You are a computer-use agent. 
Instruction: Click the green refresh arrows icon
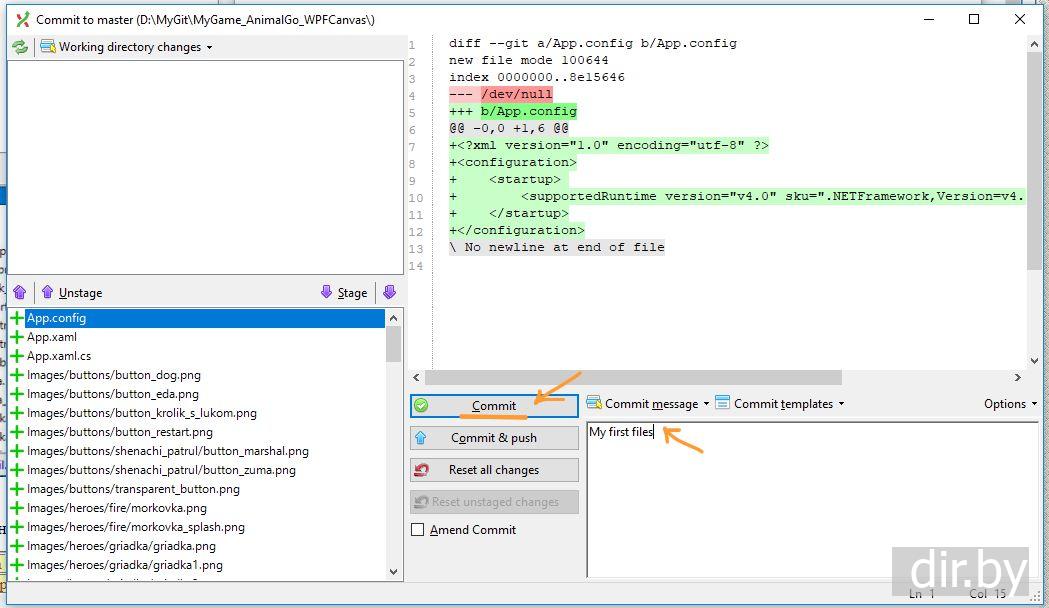pyautogui.click(x=20, y=47)
